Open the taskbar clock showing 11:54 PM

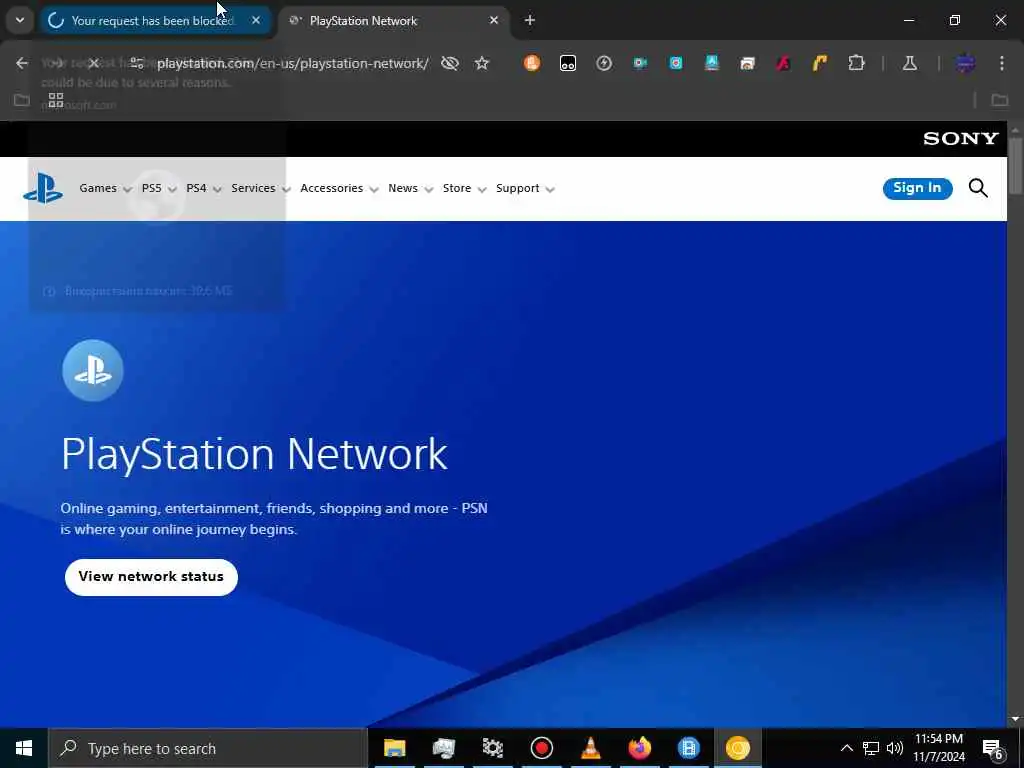pos(938,748)
